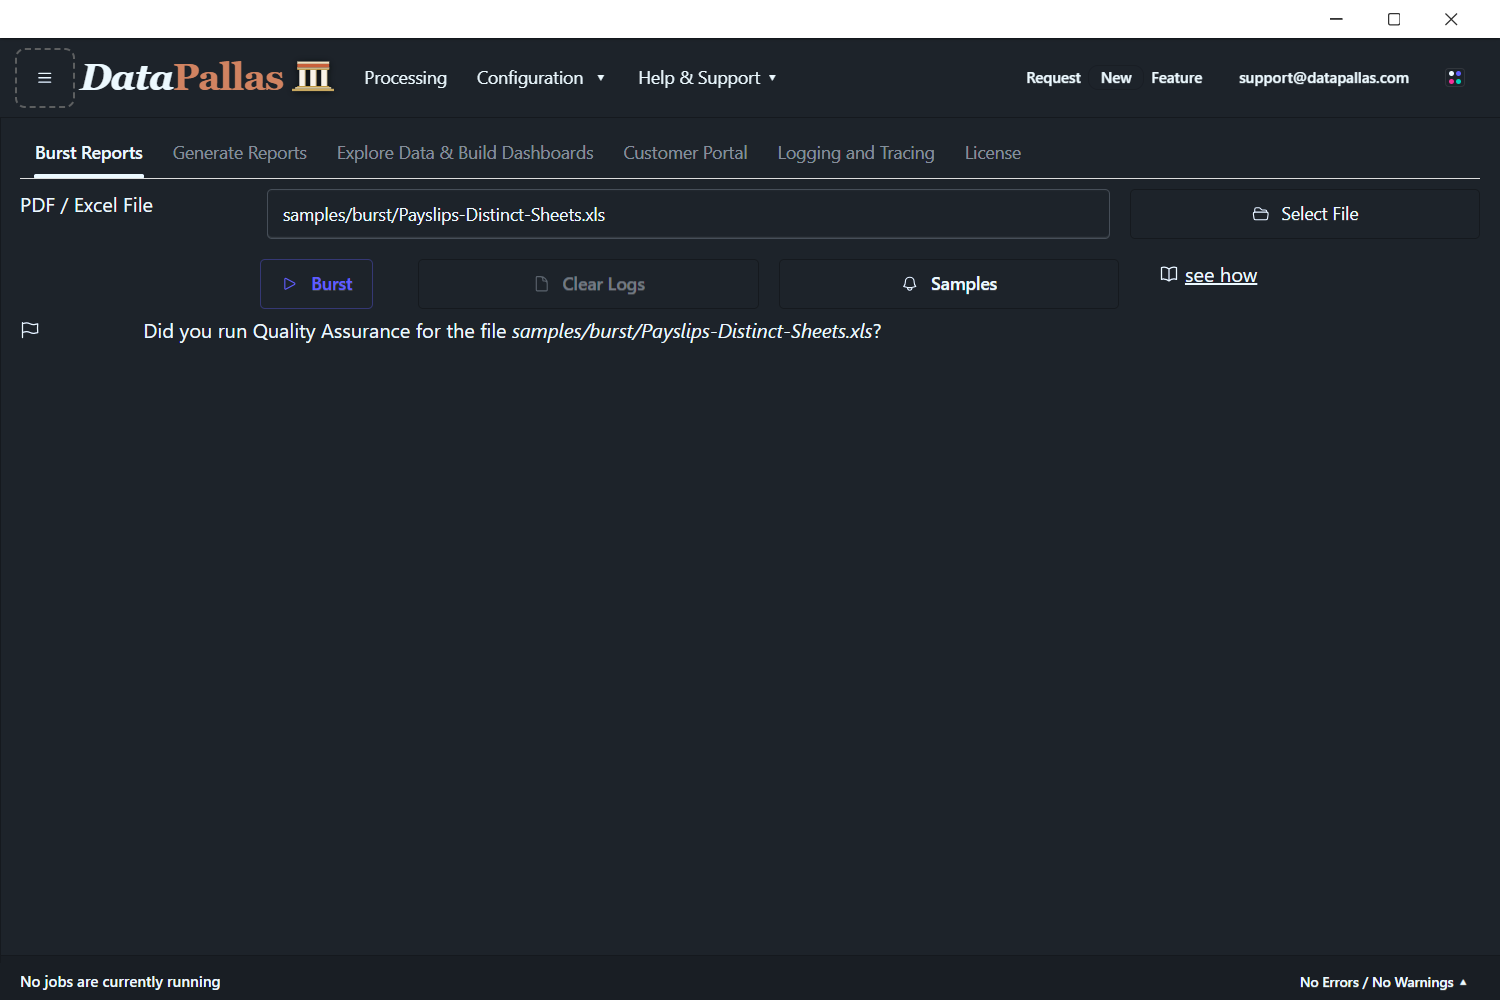Switch to the License tab
This screenshot has width=1500, height=1000.
(x=993, y=153)
